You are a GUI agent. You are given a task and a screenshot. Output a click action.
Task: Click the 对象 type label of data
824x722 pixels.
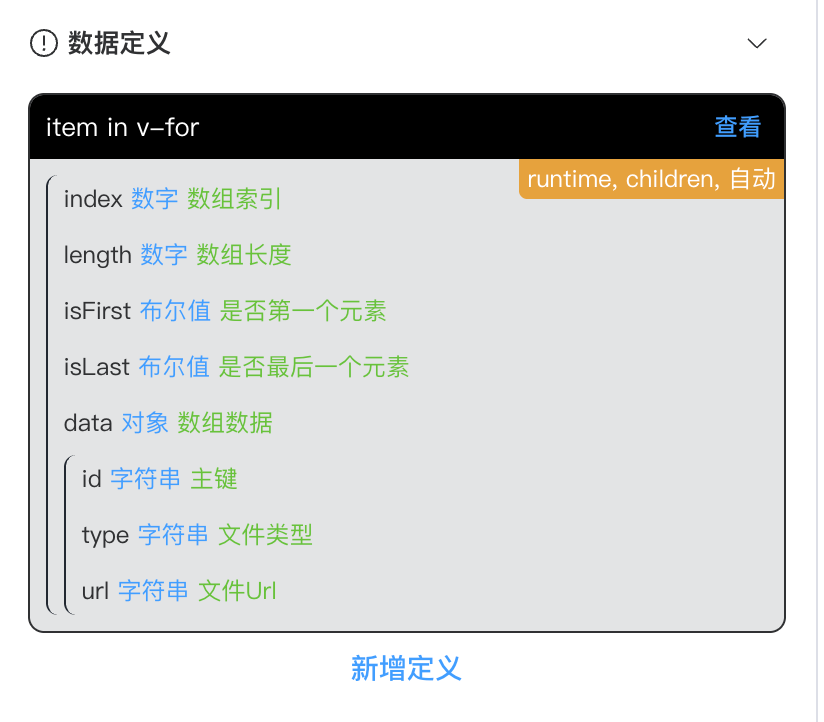[x=145, y=423]
